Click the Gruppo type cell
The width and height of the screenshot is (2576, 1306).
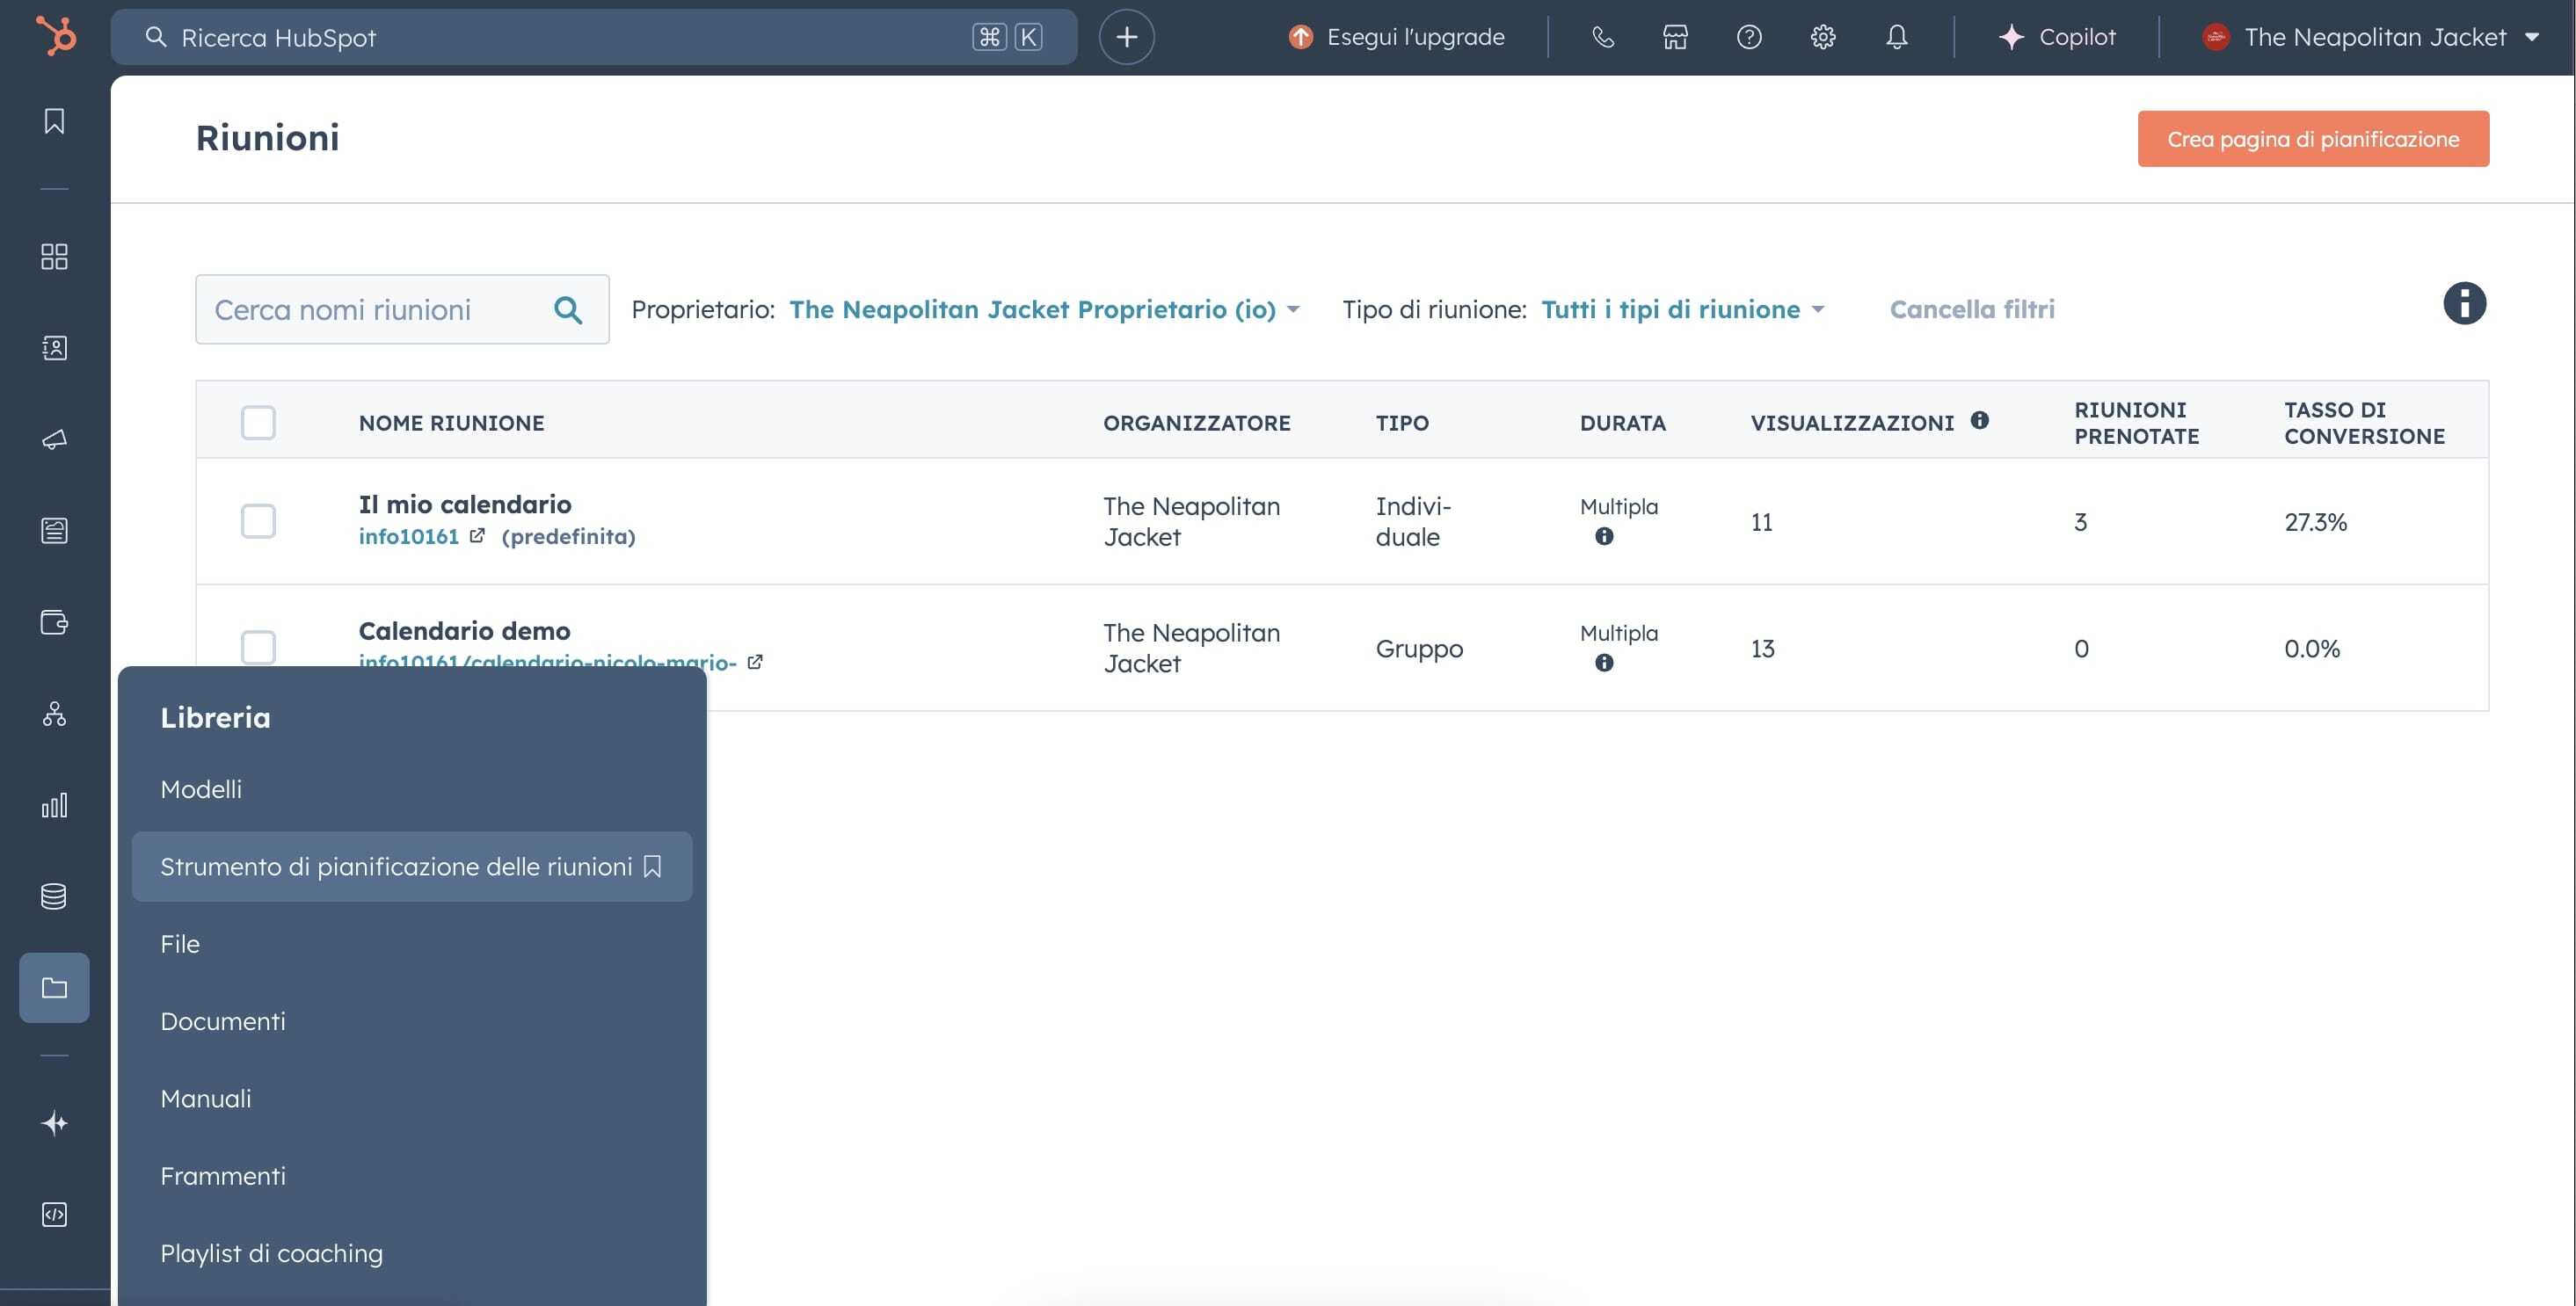point(1419,649)
